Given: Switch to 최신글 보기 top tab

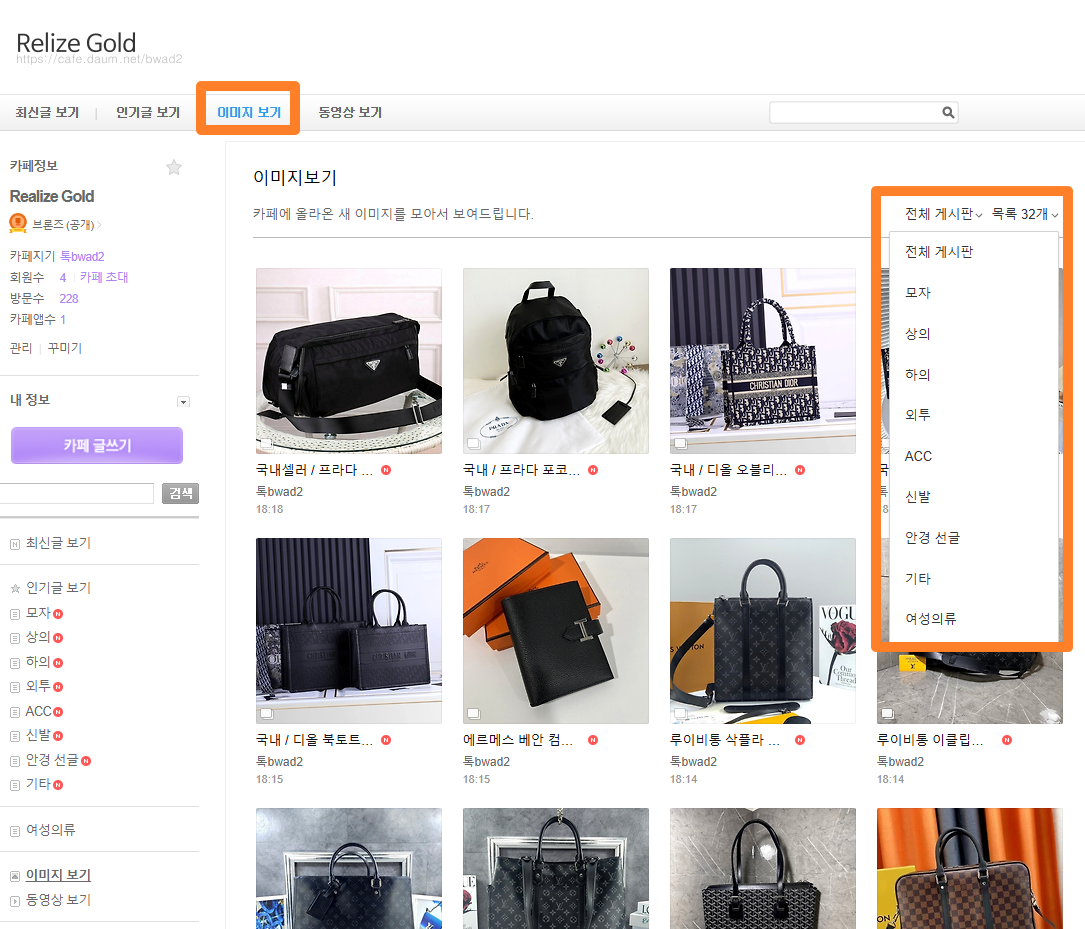Looking at the screenshot, I should click(x=47, y=112).
